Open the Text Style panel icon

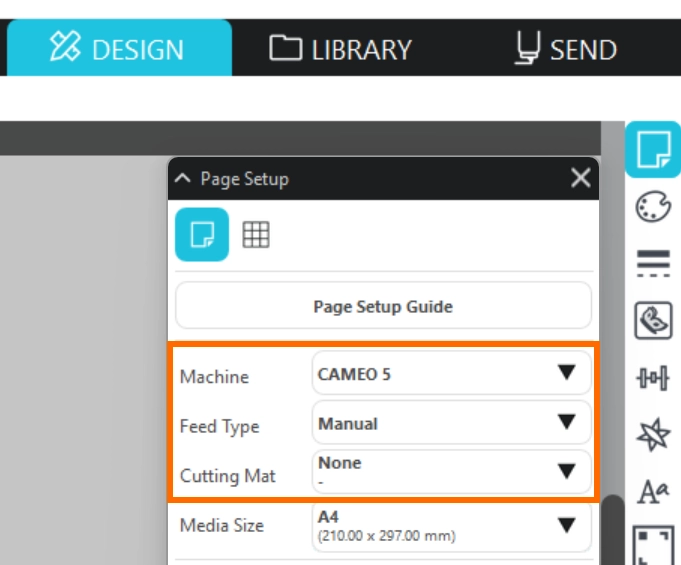[653, 492]
